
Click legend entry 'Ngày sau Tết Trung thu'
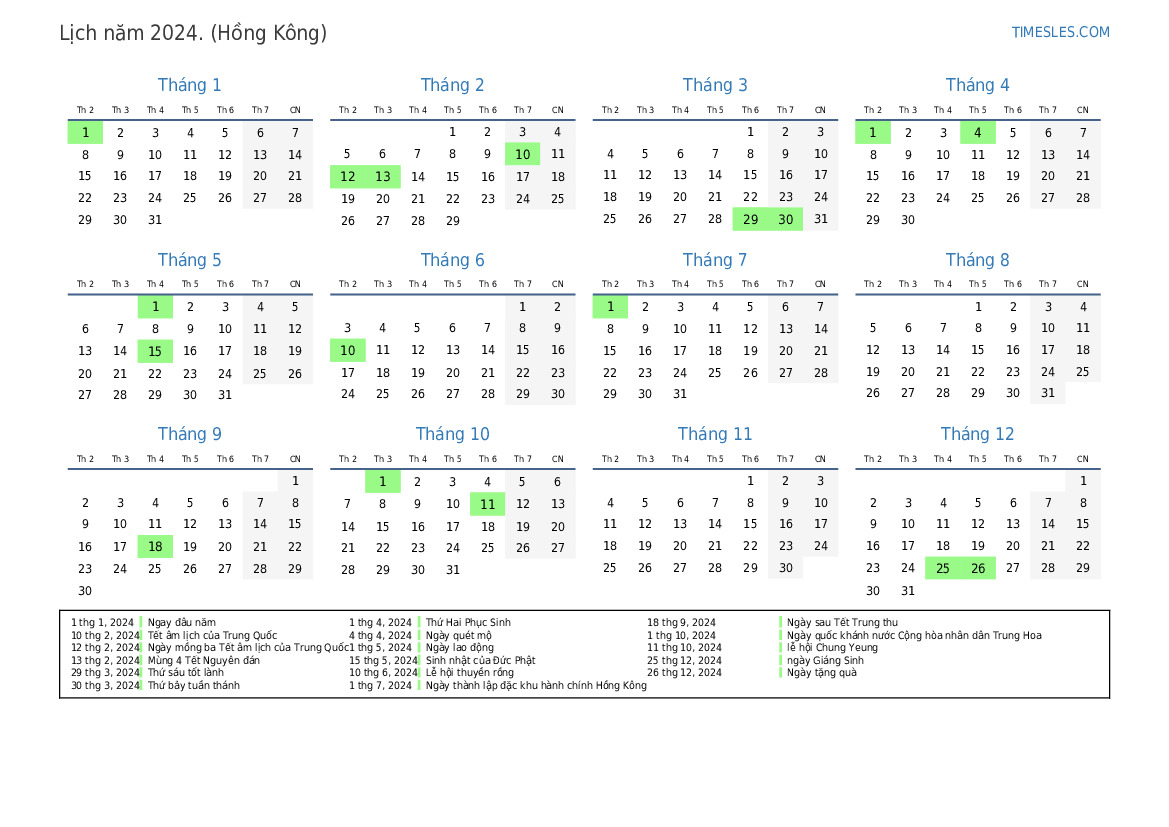842,623
